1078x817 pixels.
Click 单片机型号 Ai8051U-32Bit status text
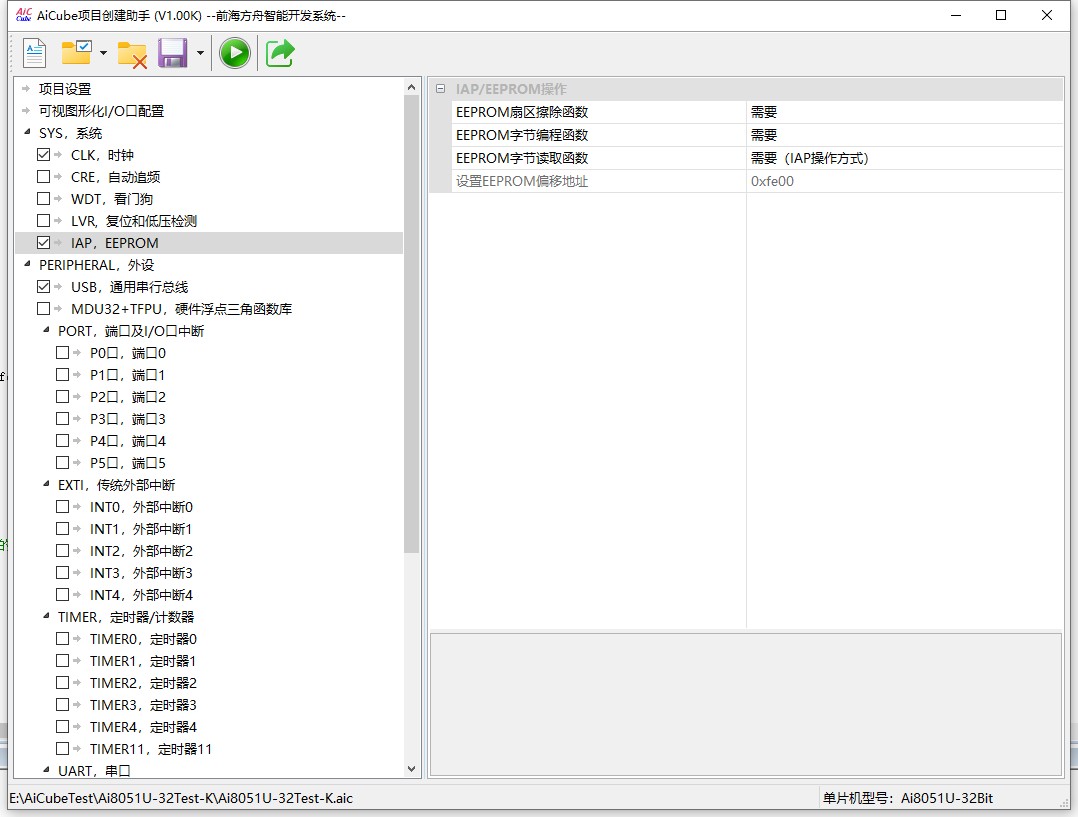[x=908, y=798]
